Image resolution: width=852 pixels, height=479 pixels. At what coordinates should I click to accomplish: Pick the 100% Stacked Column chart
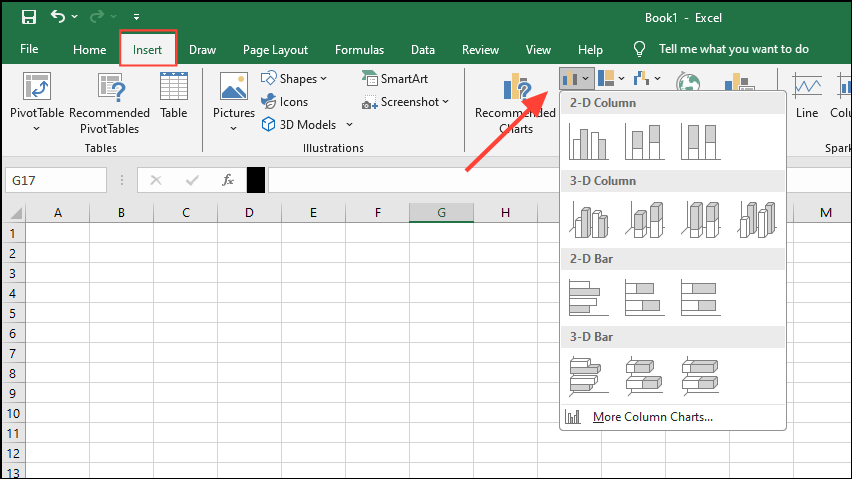click(x=700, y=141)
